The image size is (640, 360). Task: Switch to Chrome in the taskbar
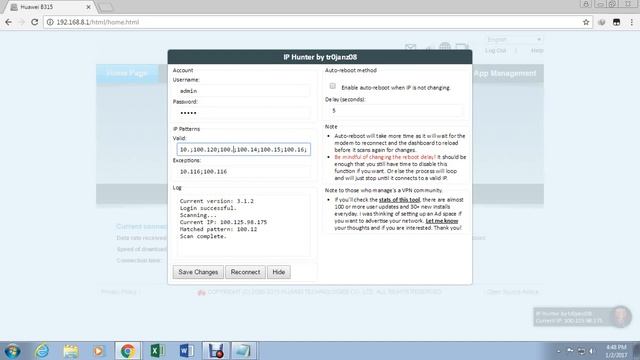point(128,351)
